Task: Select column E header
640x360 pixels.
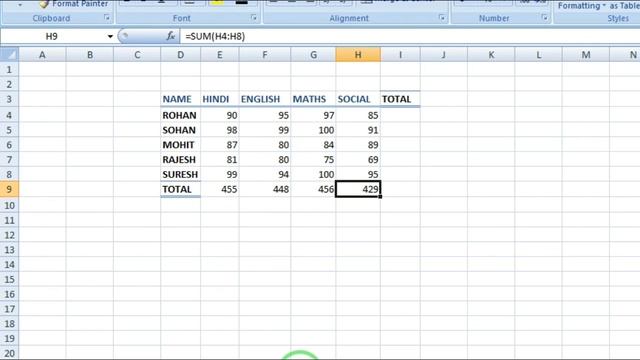Action: [x=220, y=55]
